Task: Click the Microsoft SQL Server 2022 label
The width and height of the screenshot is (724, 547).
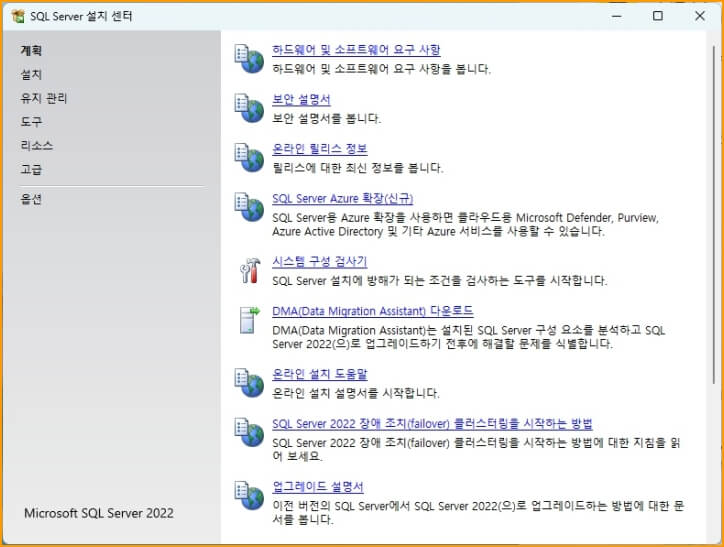Action: pos(99,513)
